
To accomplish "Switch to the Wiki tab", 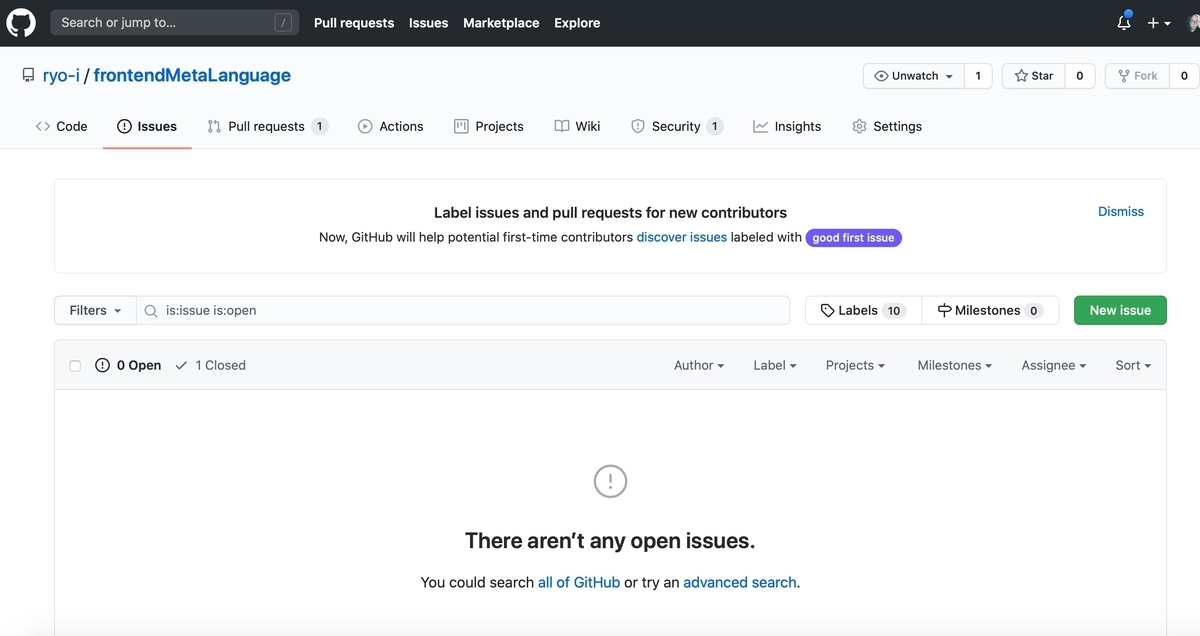I will [577, 126].
